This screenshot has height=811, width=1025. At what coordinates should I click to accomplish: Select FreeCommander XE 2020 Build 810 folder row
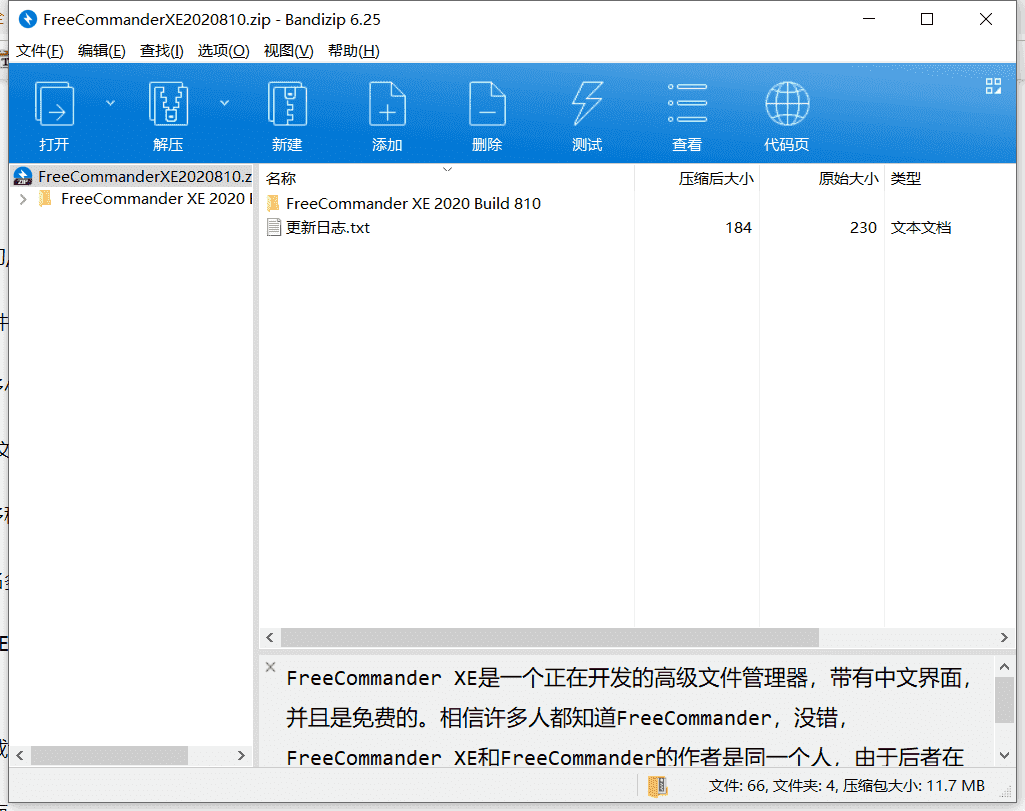[413, 203]
